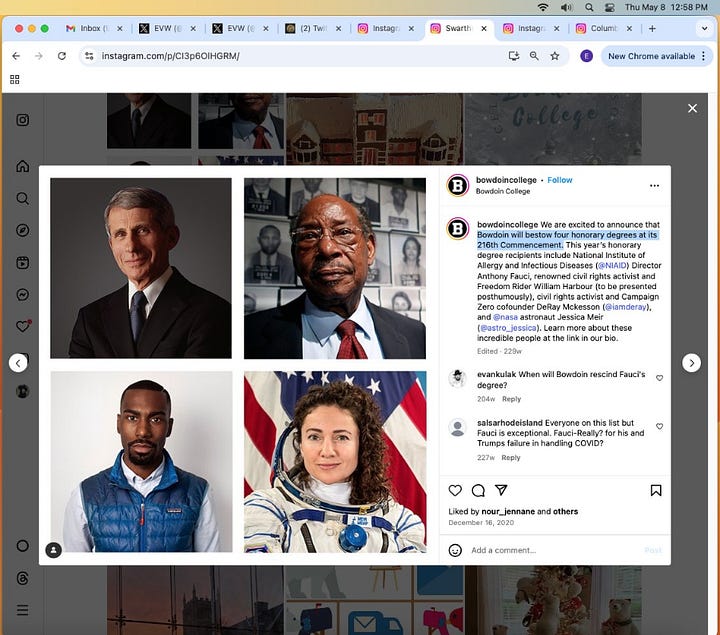Open macOS Spotlight search
The image size is (720, 635).
[589, 7]
